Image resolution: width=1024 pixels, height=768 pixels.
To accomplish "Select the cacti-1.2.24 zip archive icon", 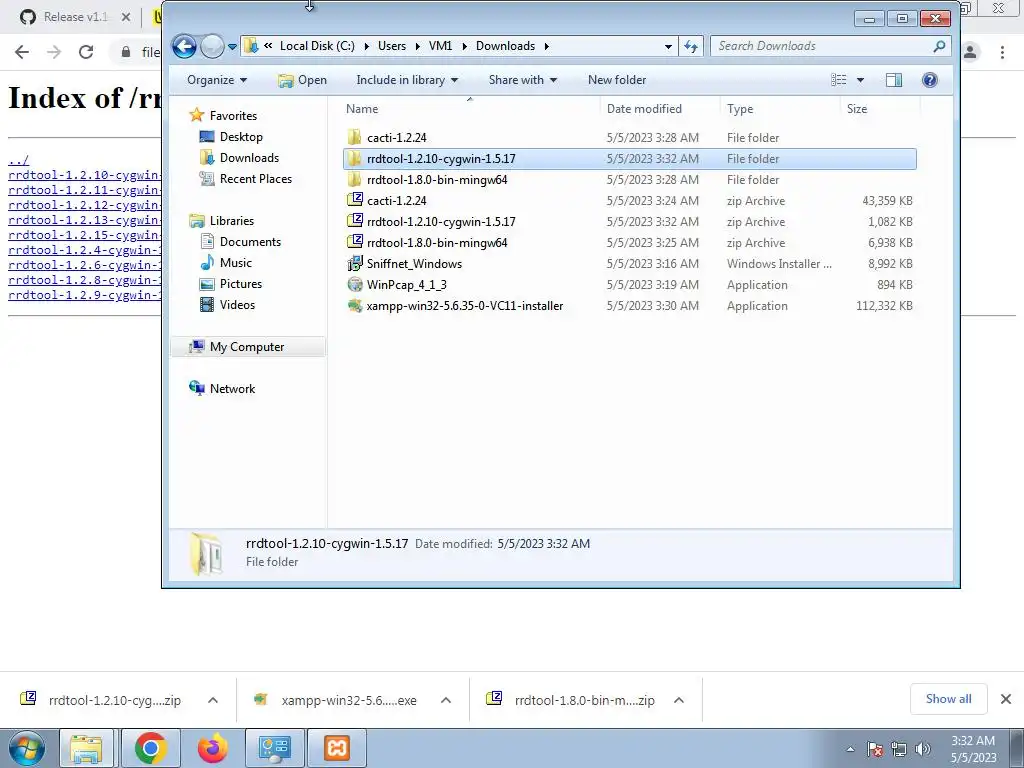I will tap(355, 200).
